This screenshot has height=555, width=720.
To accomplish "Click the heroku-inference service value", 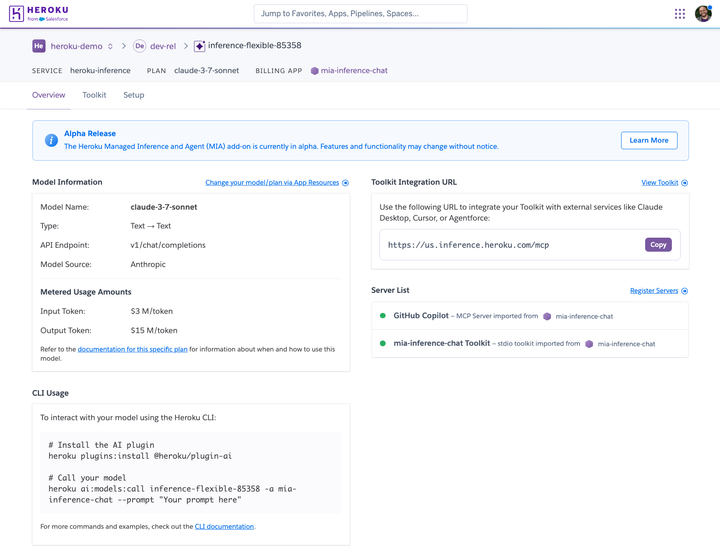I will [x=100, y=71].
